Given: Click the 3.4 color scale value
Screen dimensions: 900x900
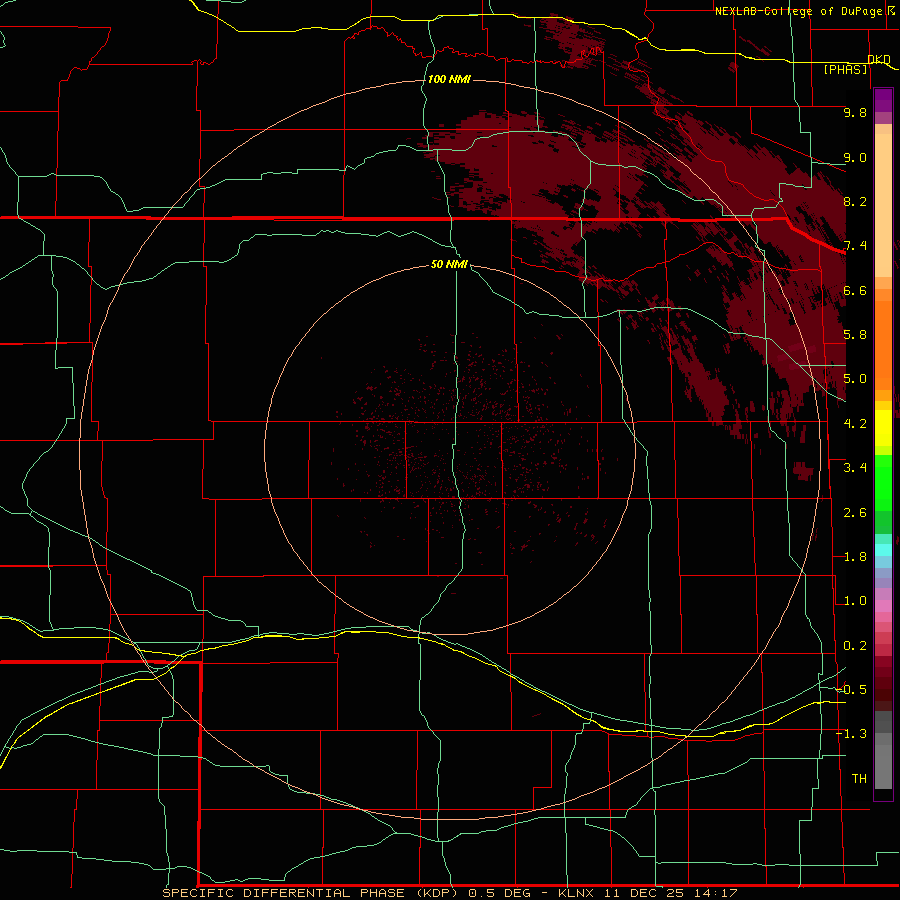Looking at the screenshot, I should [x=855, y=468].
